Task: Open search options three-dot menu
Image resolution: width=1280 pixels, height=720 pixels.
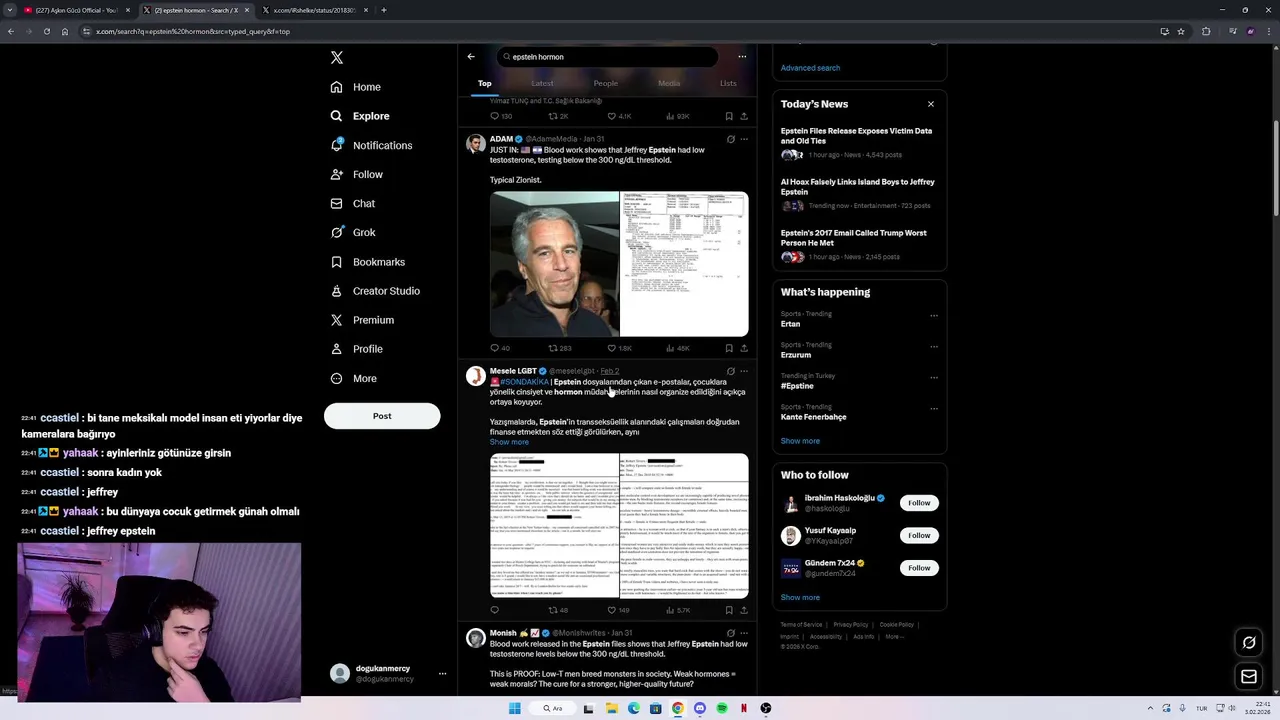Action: [742, 57]
